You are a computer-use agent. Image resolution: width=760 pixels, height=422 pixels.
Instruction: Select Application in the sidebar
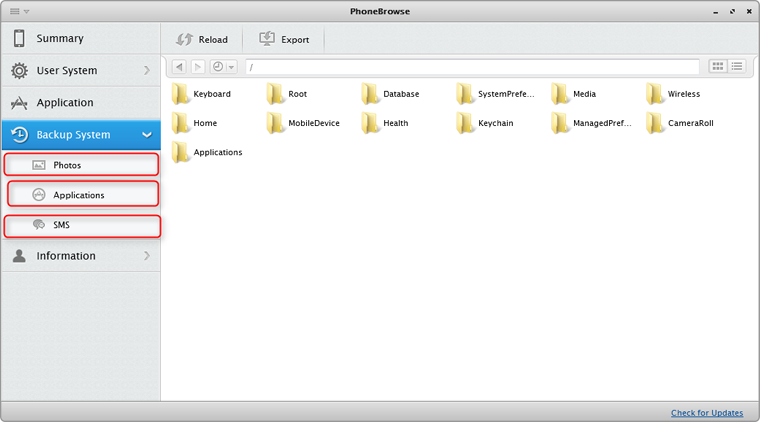[x=65, y=103]
